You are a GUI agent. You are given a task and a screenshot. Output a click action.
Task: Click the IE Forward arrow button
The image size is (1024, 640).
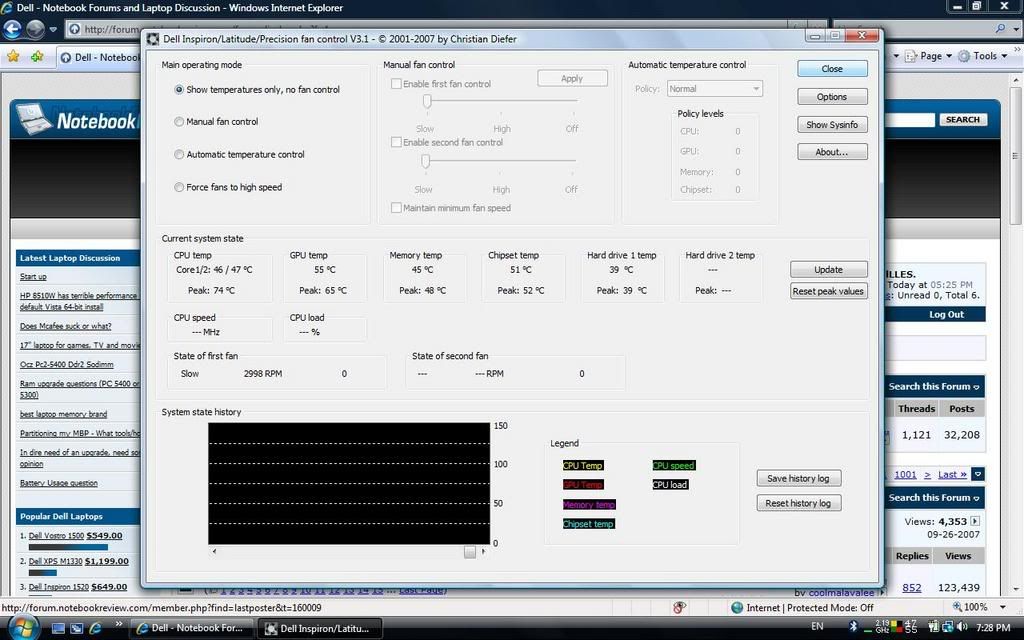click(x=35, y=29)
